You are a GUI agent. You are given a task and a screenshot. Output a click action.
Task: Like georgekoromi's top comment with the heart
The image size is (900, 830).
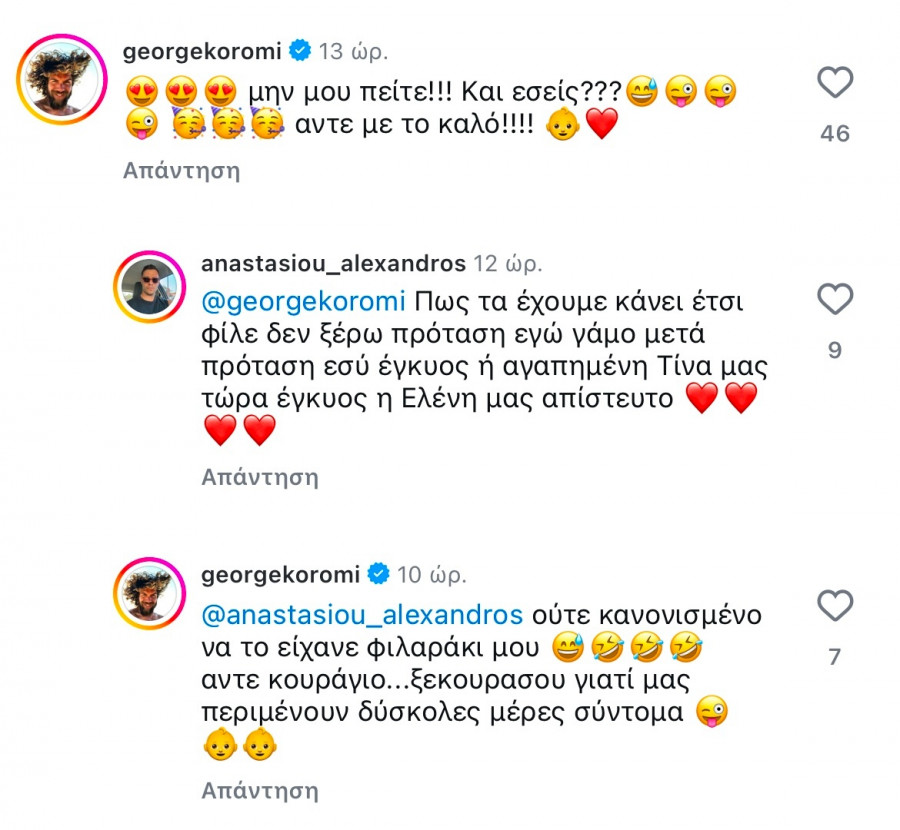point(835,83)
